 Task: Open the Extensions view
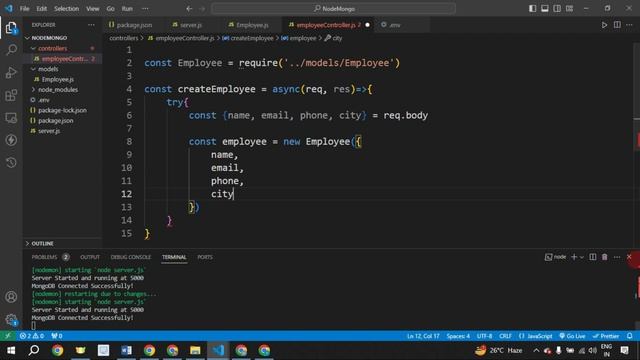click(x=11, y=95)
